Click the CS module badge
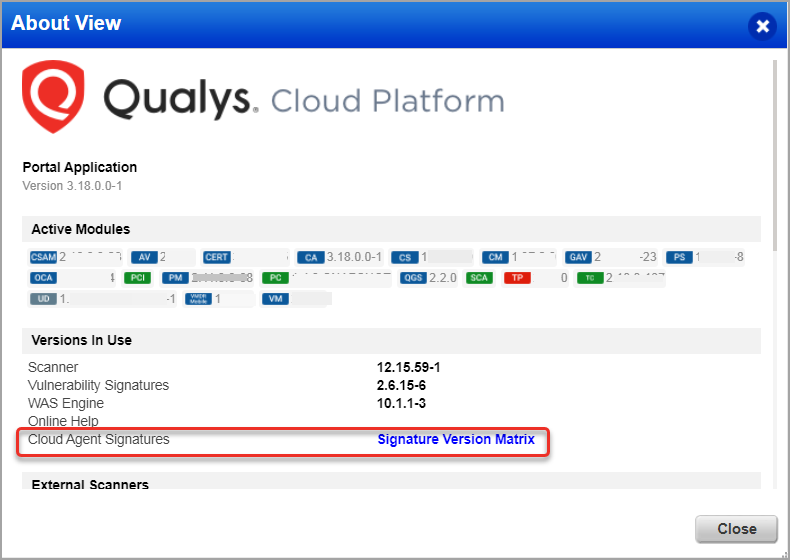The image size is (790, 560). [405, 258]
